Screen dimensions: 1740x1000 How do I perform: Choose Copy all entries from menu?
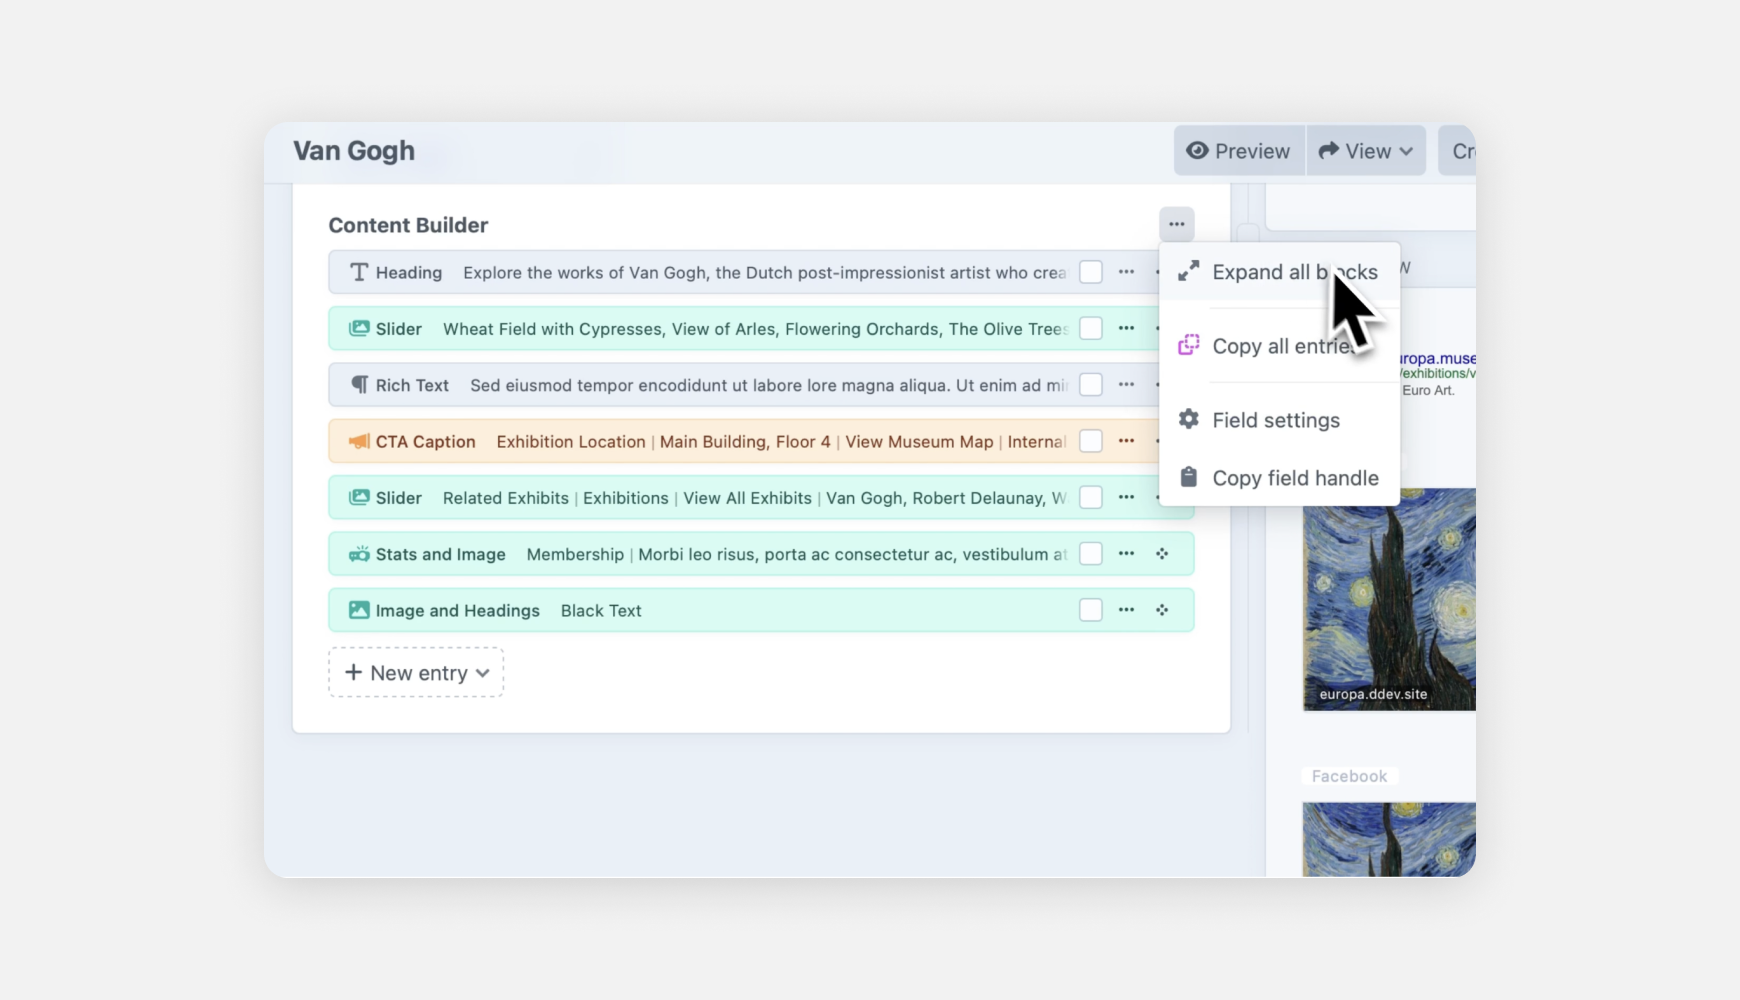click(1279, 346)
